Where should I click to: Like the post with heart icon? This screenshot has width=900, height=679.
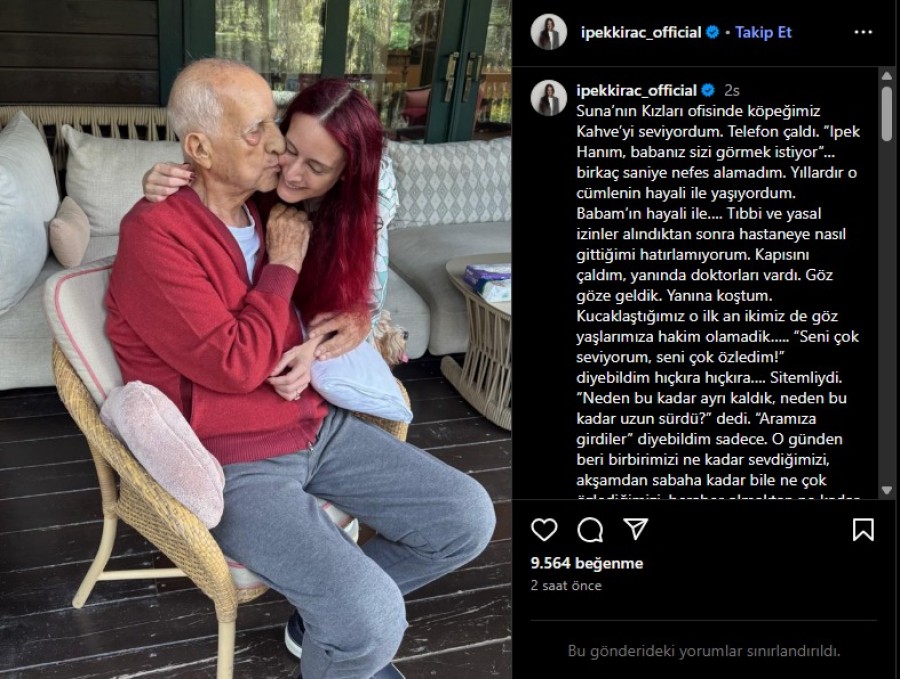tap(544, 529)
